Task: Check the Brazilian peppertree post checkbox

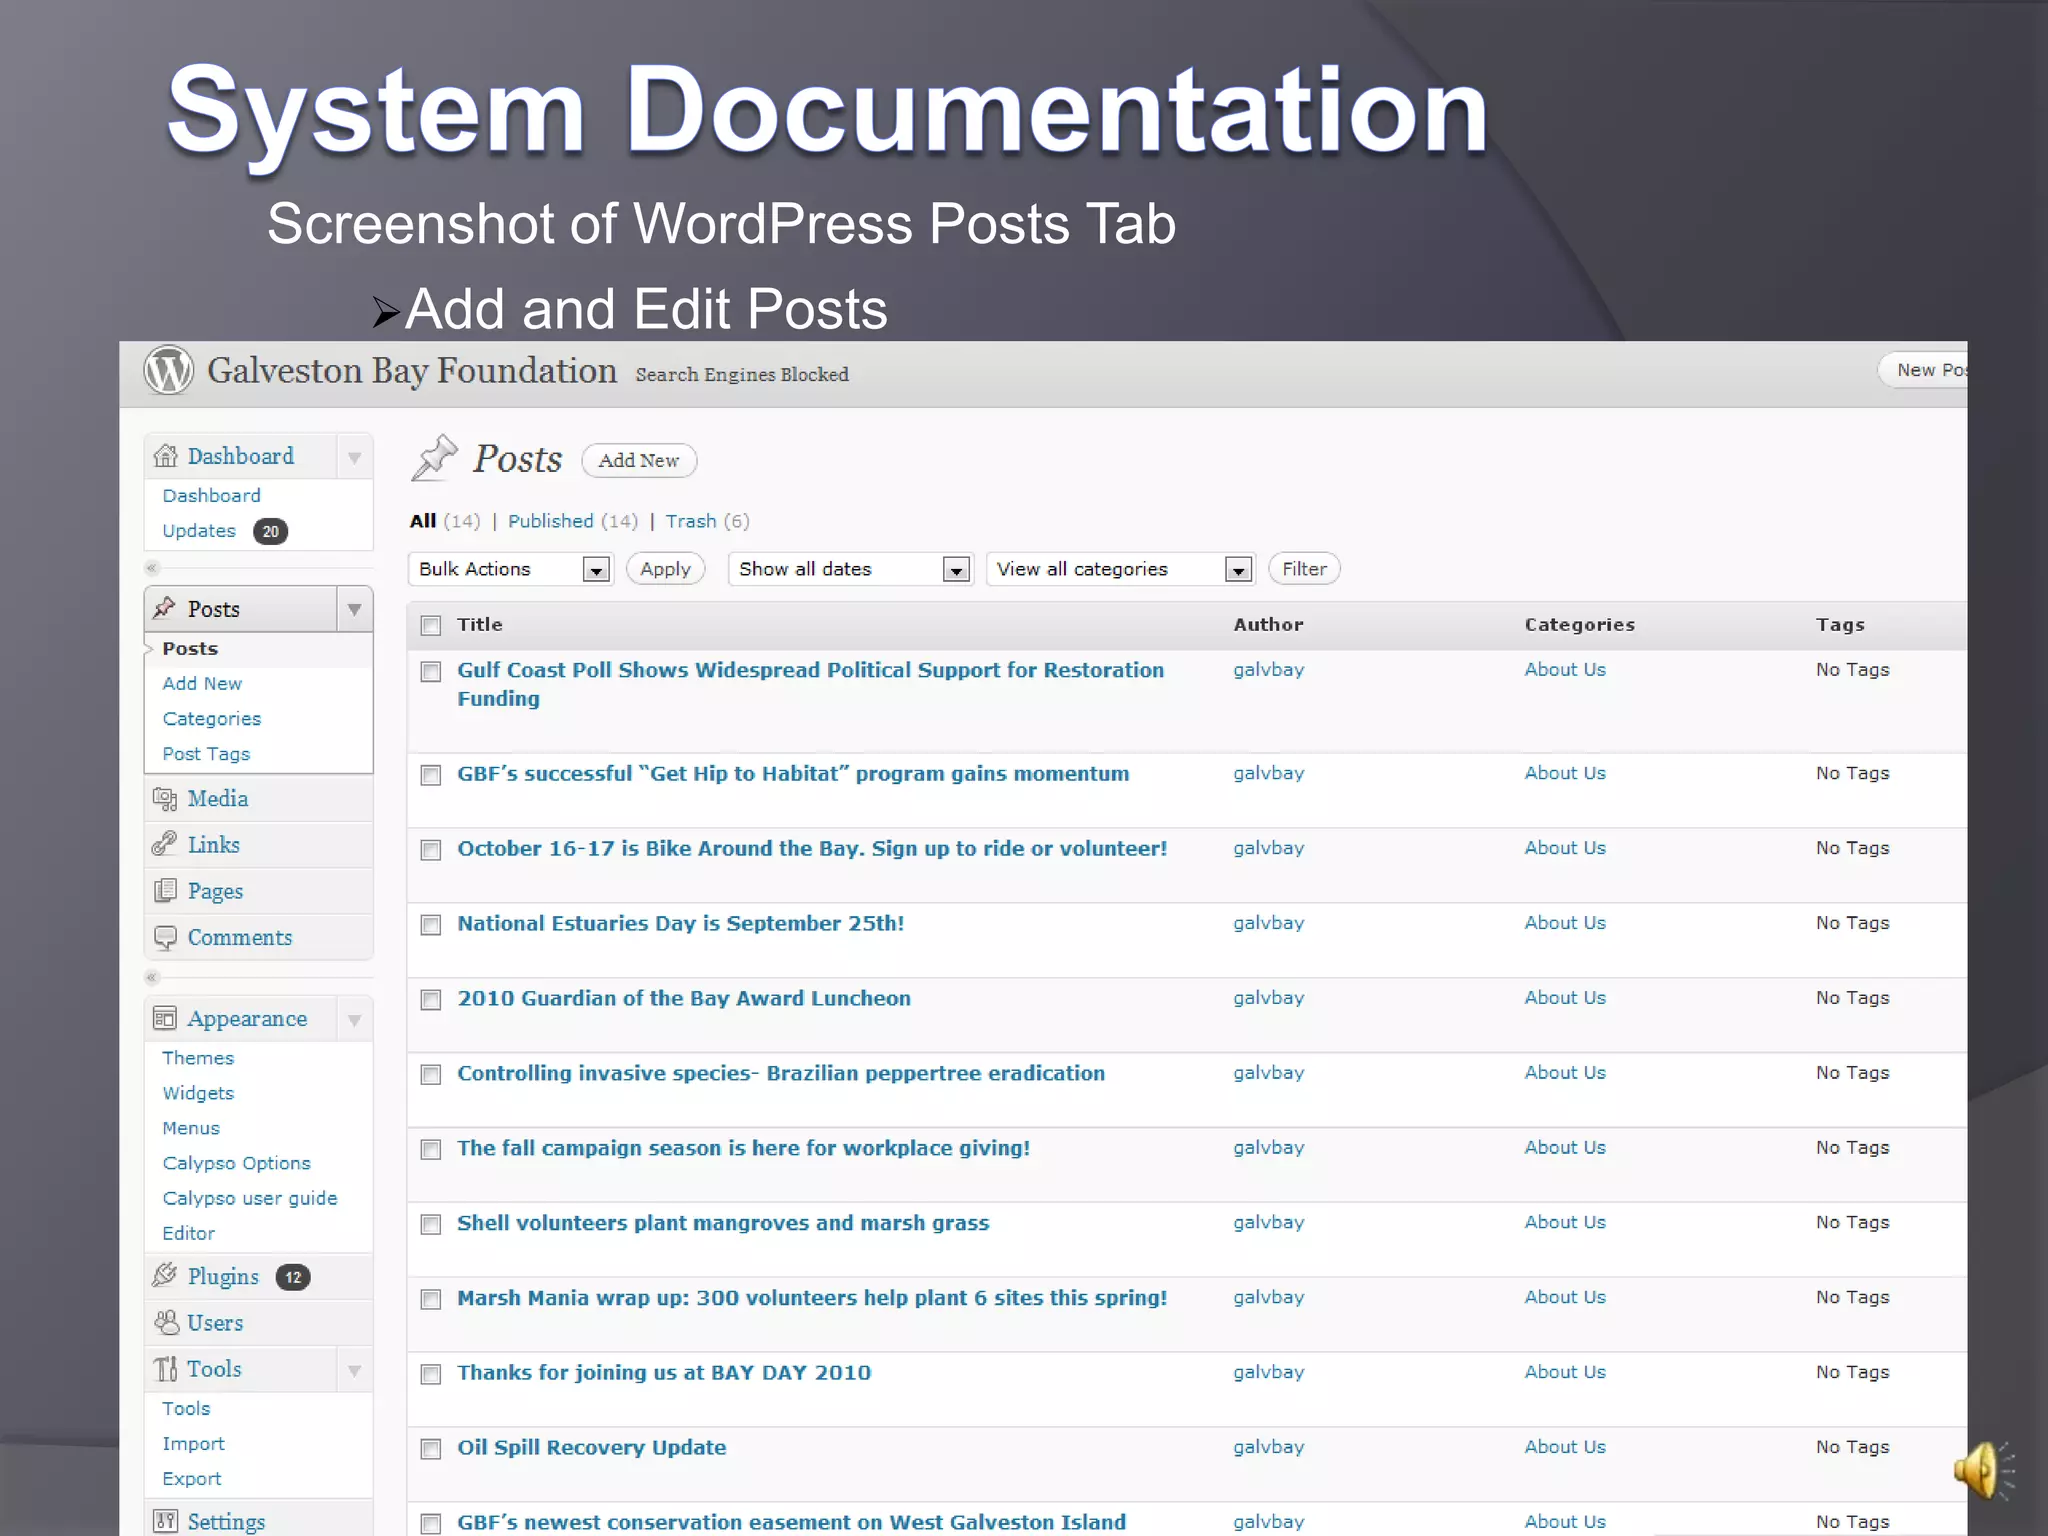Action: coord(431,1075)
